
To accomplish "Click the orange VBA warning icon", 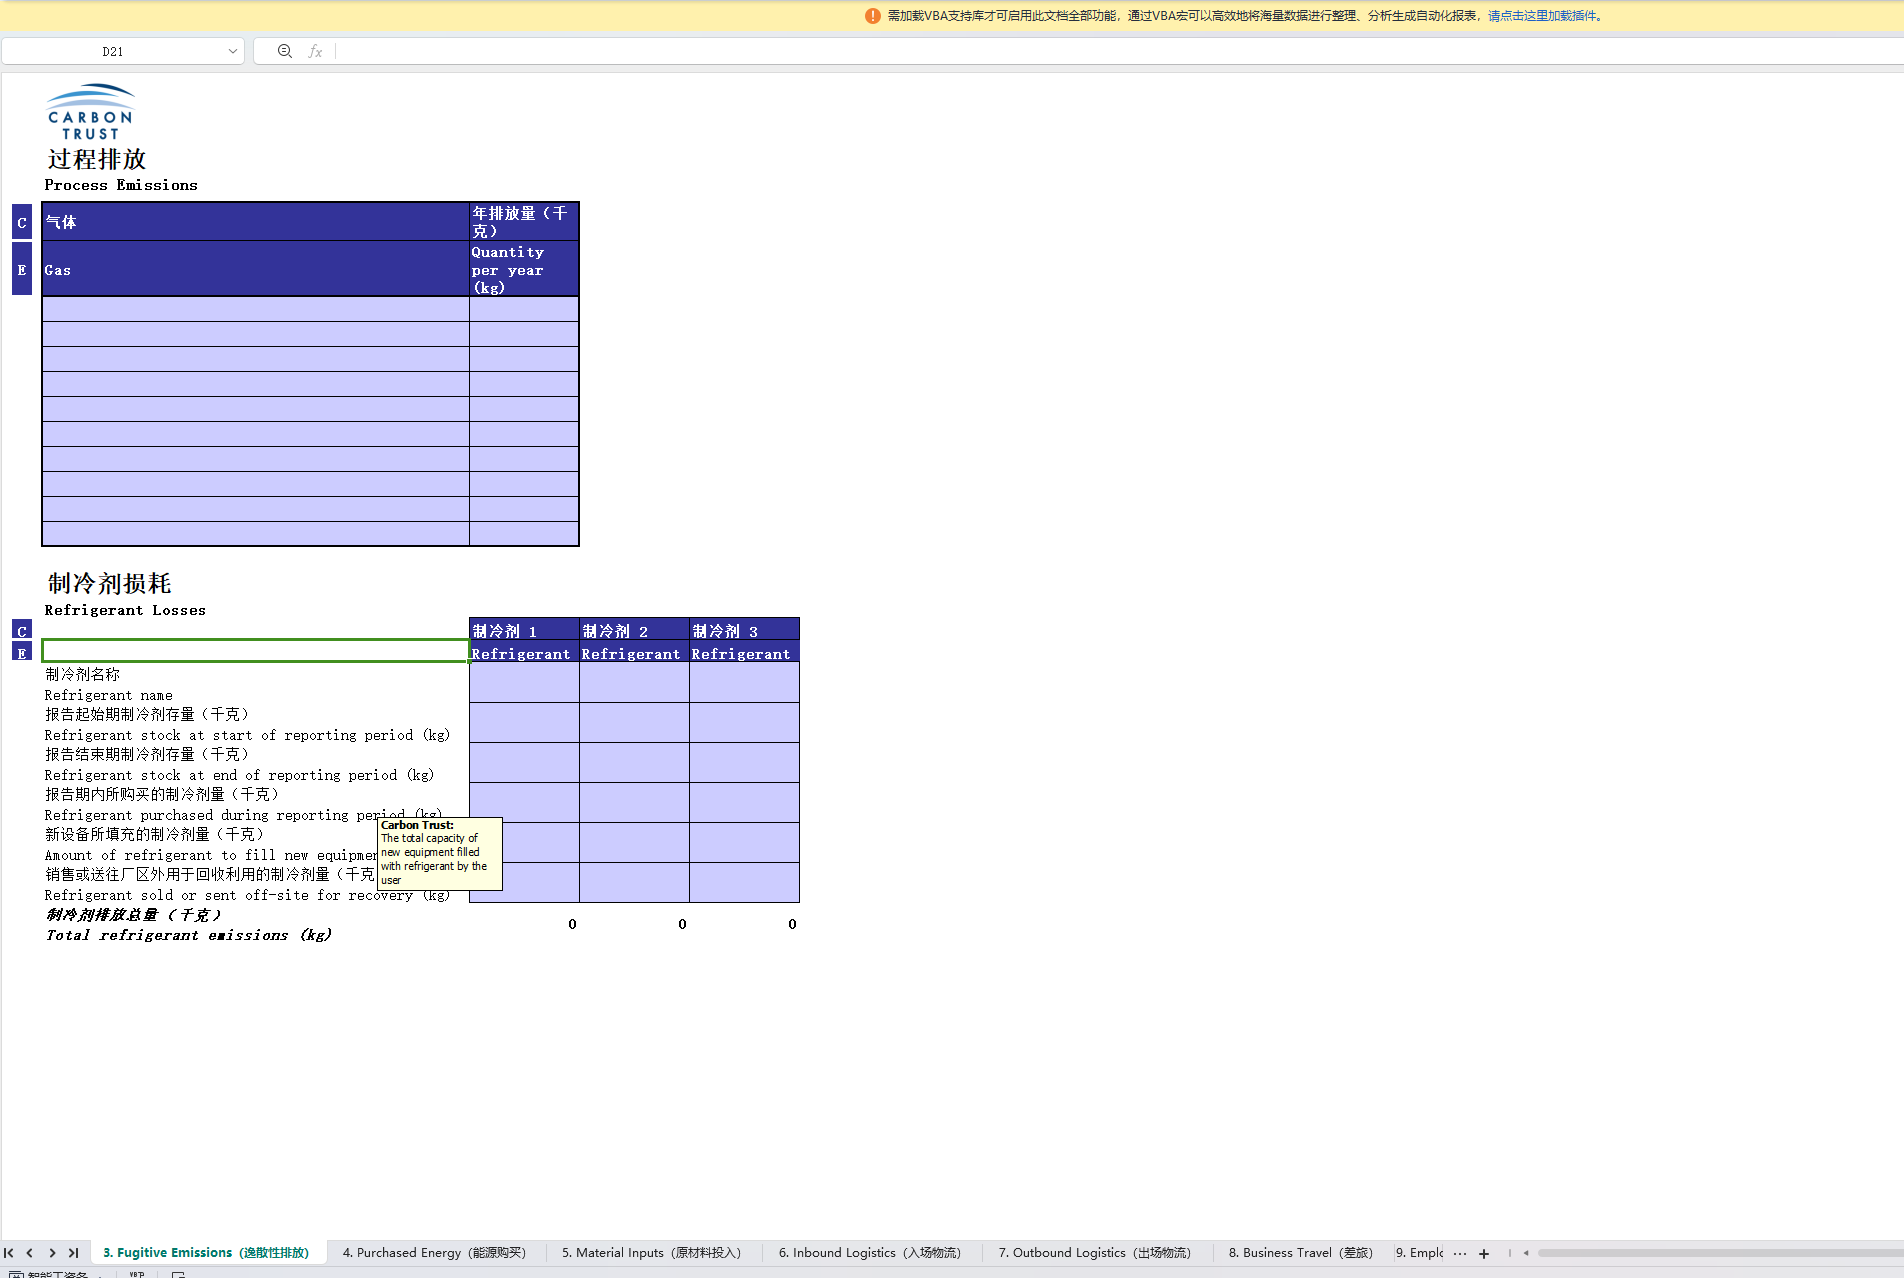I will click(872, 16).
